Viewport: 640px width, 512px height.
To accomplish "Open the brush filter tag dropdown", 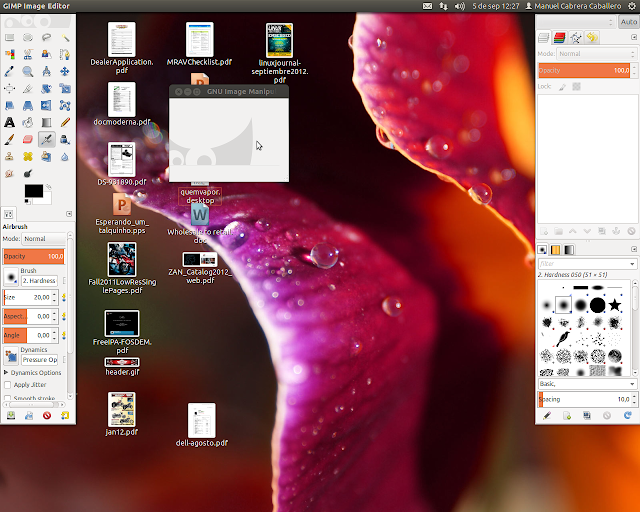I will tap(632, 264).
